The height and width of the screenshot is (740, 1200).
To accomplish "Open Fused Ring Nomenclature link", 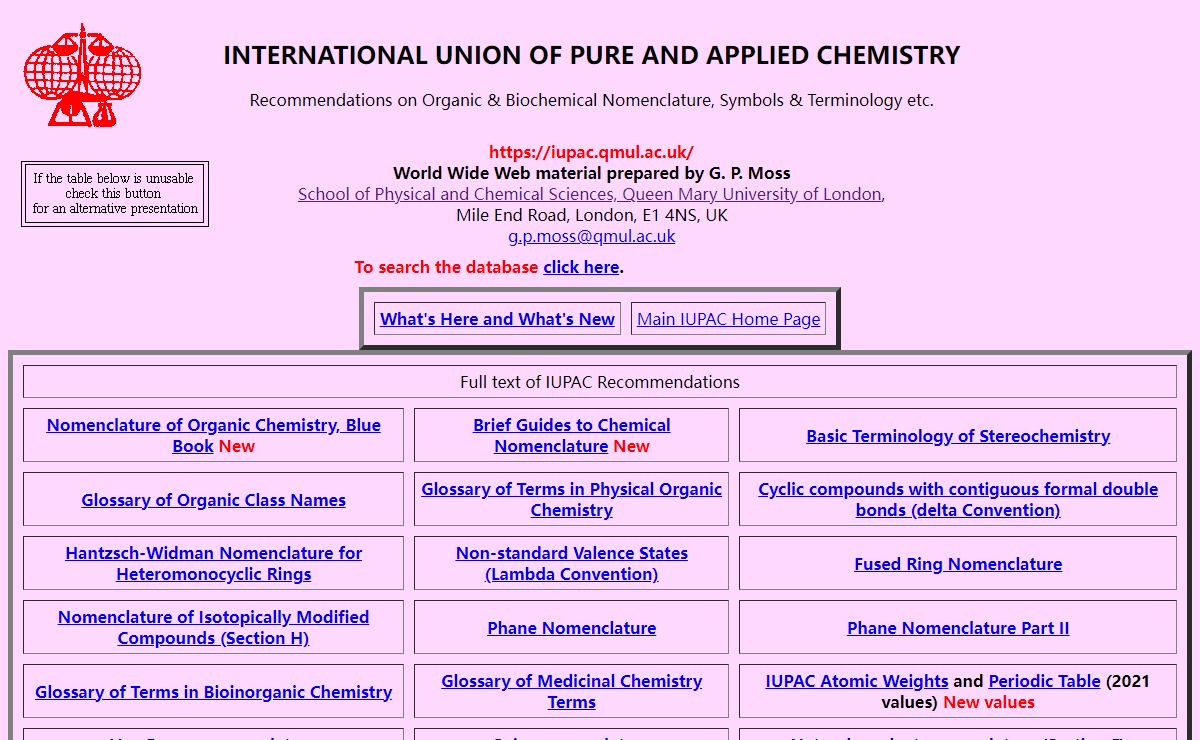I will 958,564.
